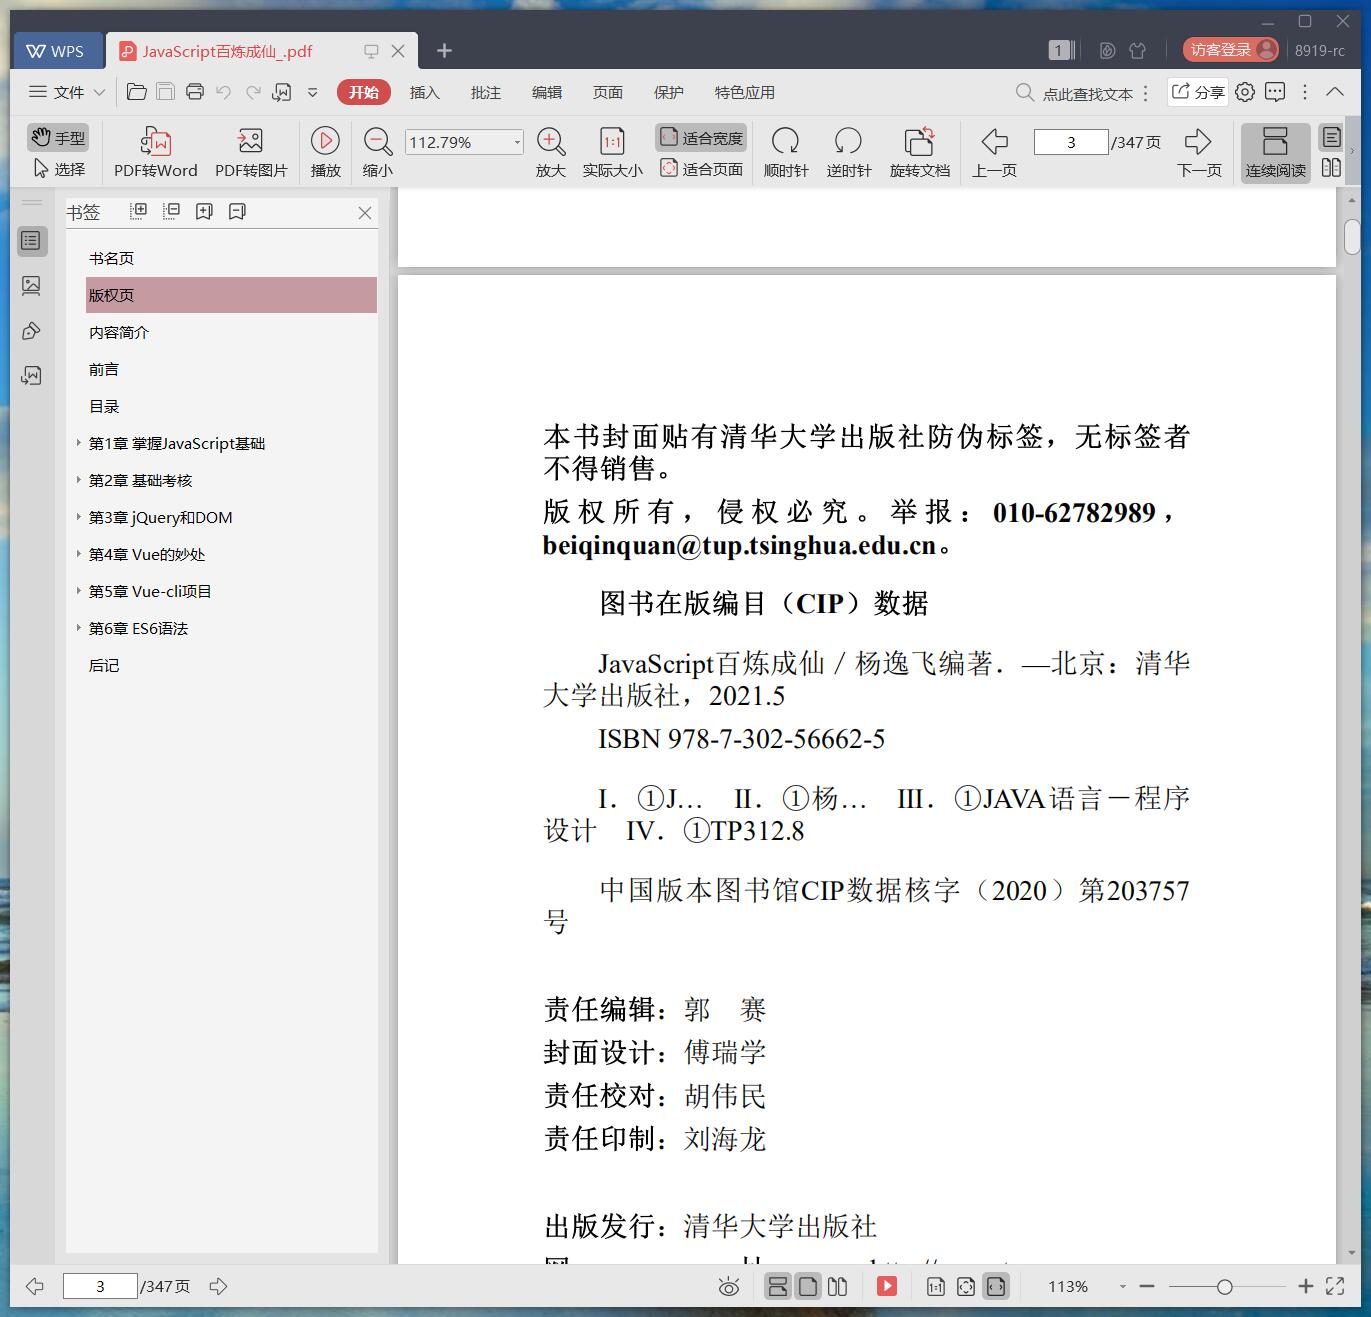Click 旋转文档 rotate document tool
The image size is (1371, 1317).
click(x=919, y=153)
